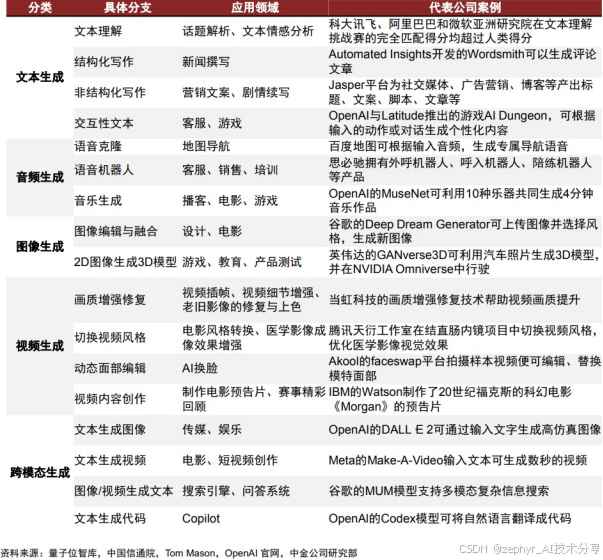Click the OpenAI Codex case text
The width and height of the screenshot is (603, 560).
pos(450,518)
